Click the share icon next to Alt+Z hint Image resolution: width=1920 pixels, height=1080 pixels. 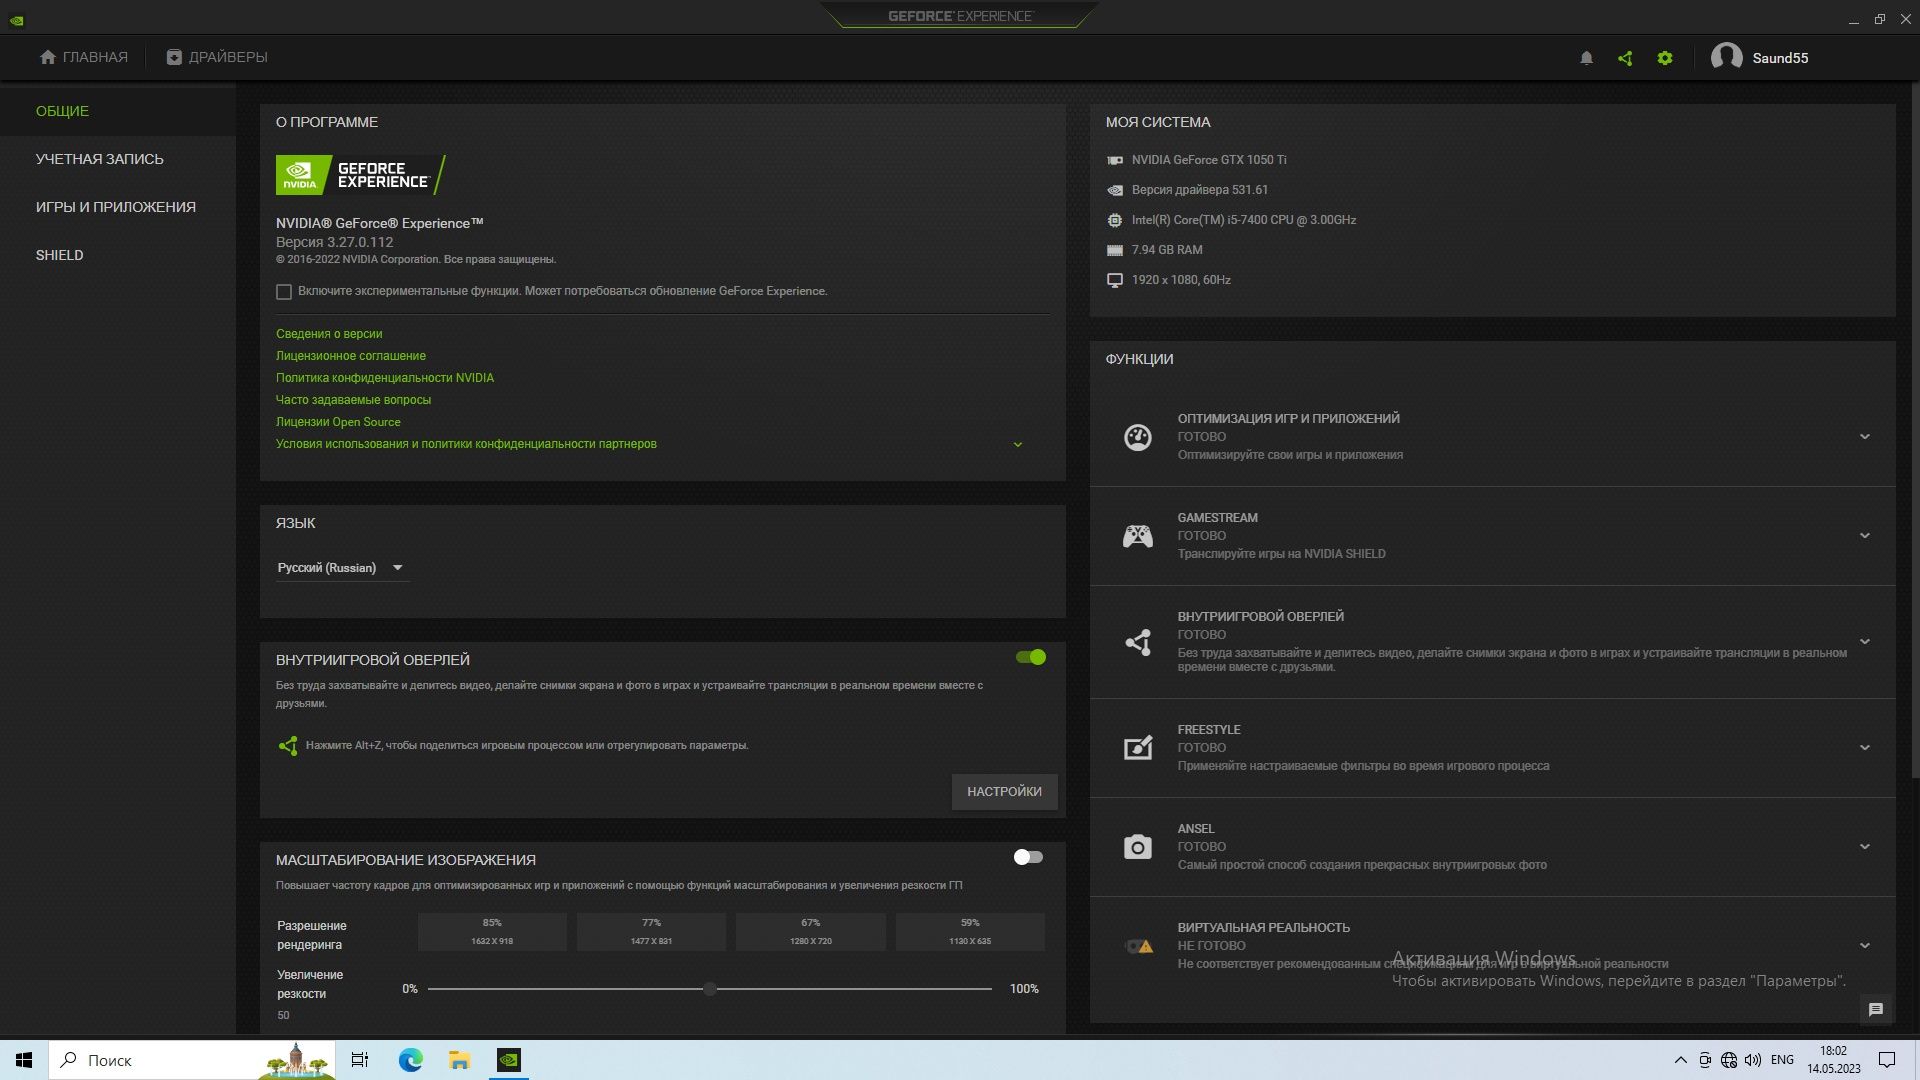(288, 746)
